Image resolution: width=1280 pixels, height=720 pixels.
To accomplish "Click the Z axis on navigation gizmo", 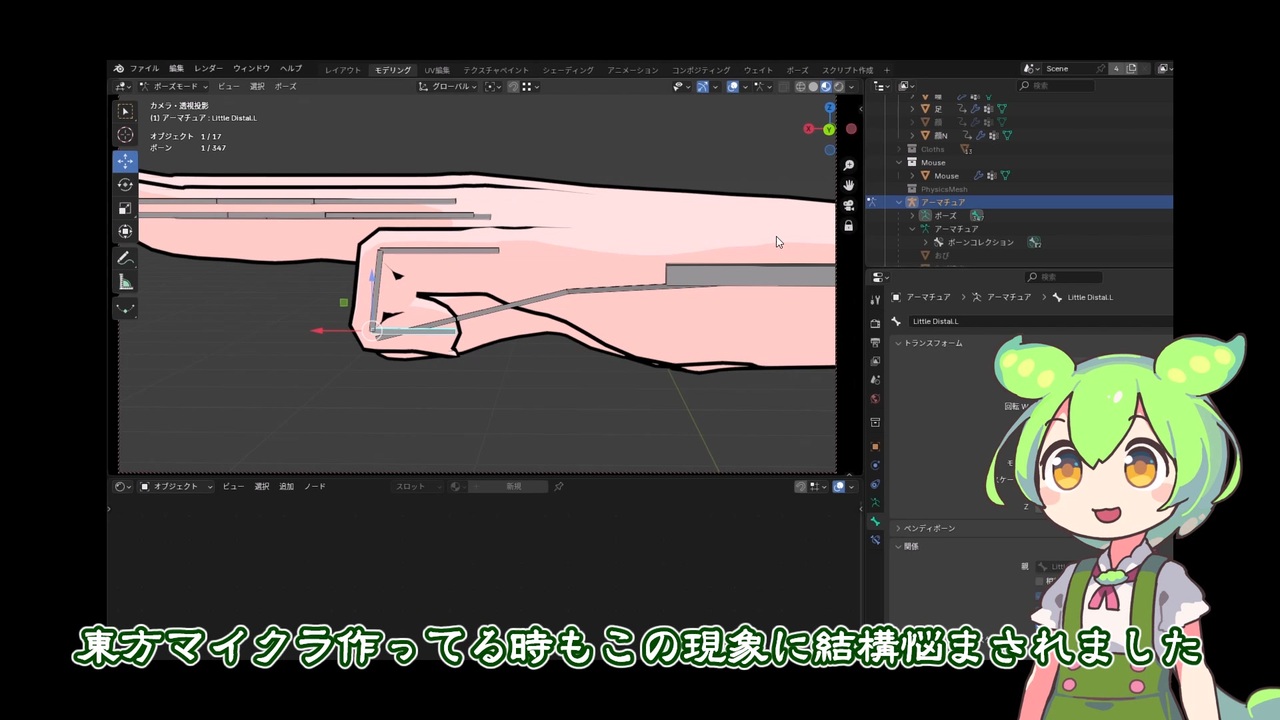I will pyautogui.click(x=830, y=107).
